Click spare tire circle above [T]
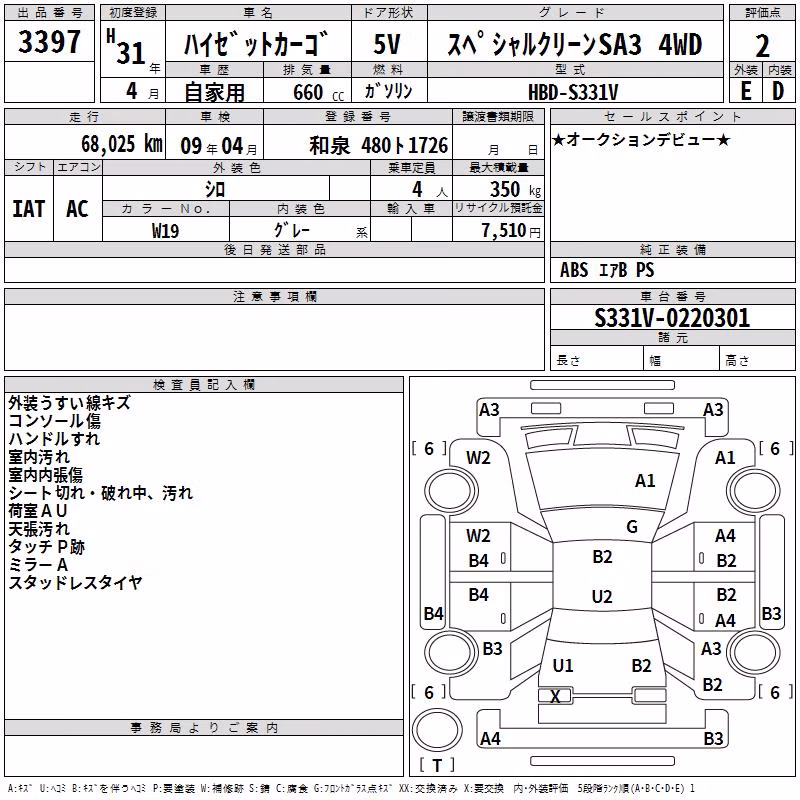 click(x=437, y=730)
